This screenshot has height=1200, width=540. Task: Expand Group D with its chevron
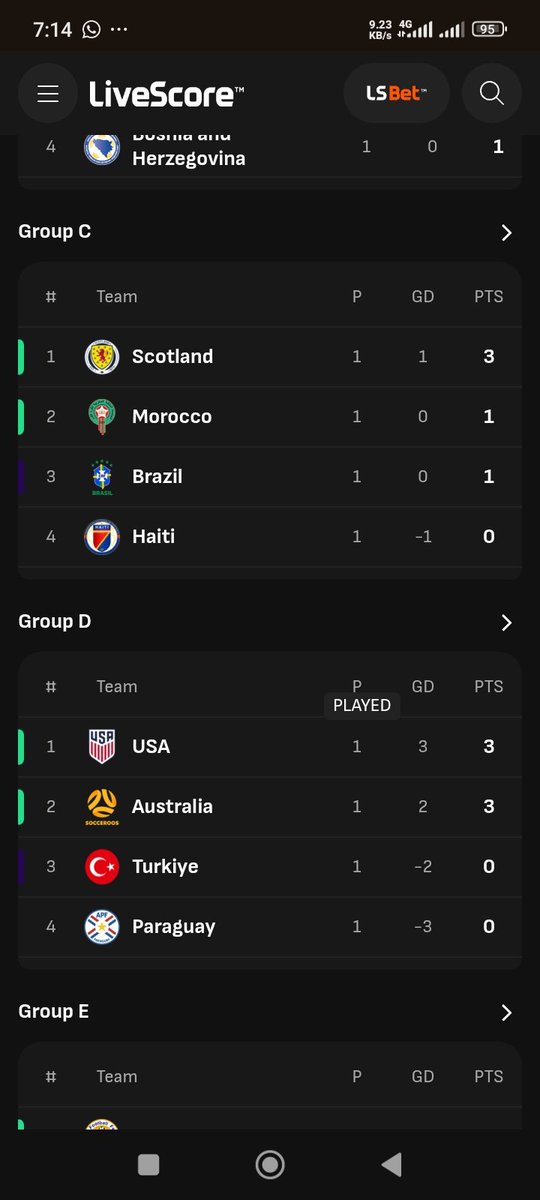506,622
